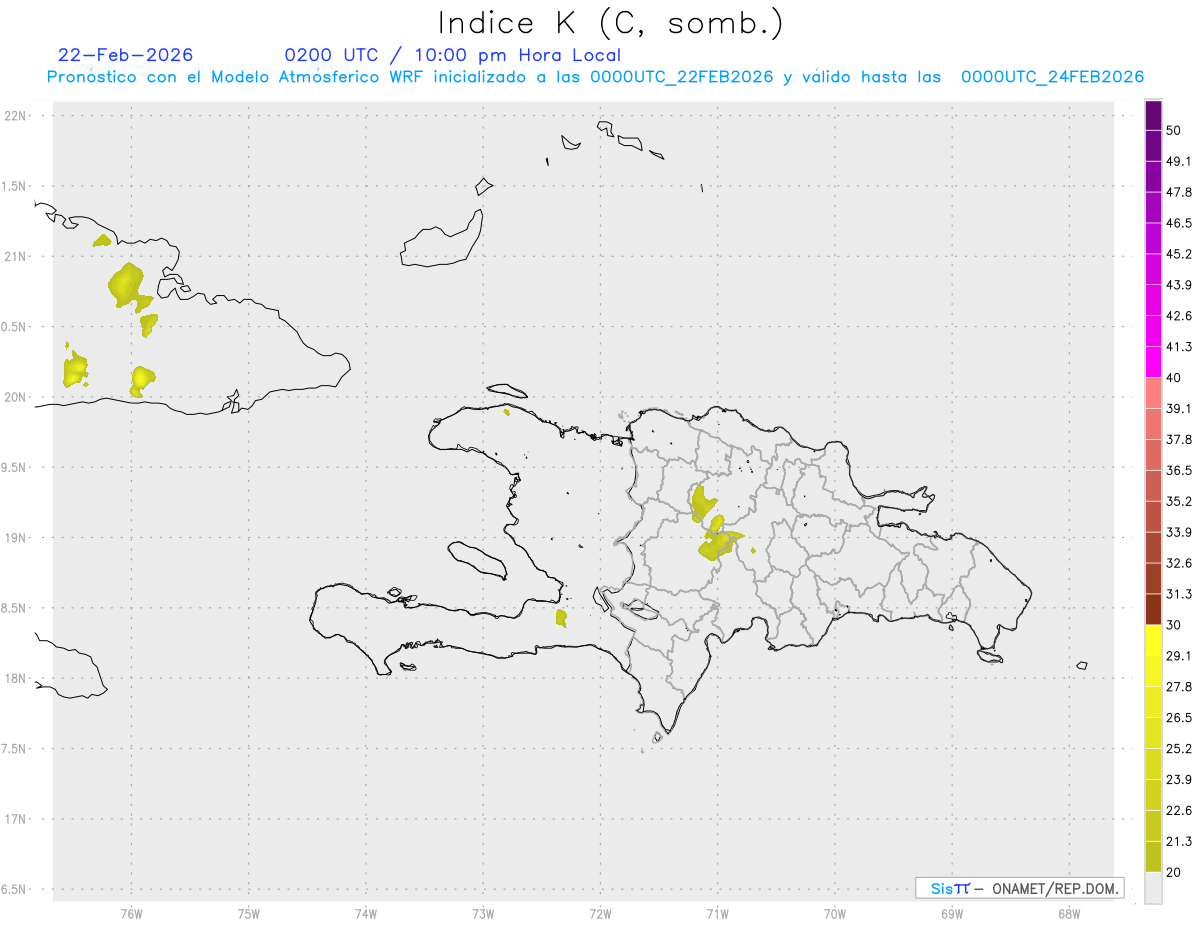Click the longitude axis label "68W"
This screenshot has width=1200, height=927.
click(1069, 914)
